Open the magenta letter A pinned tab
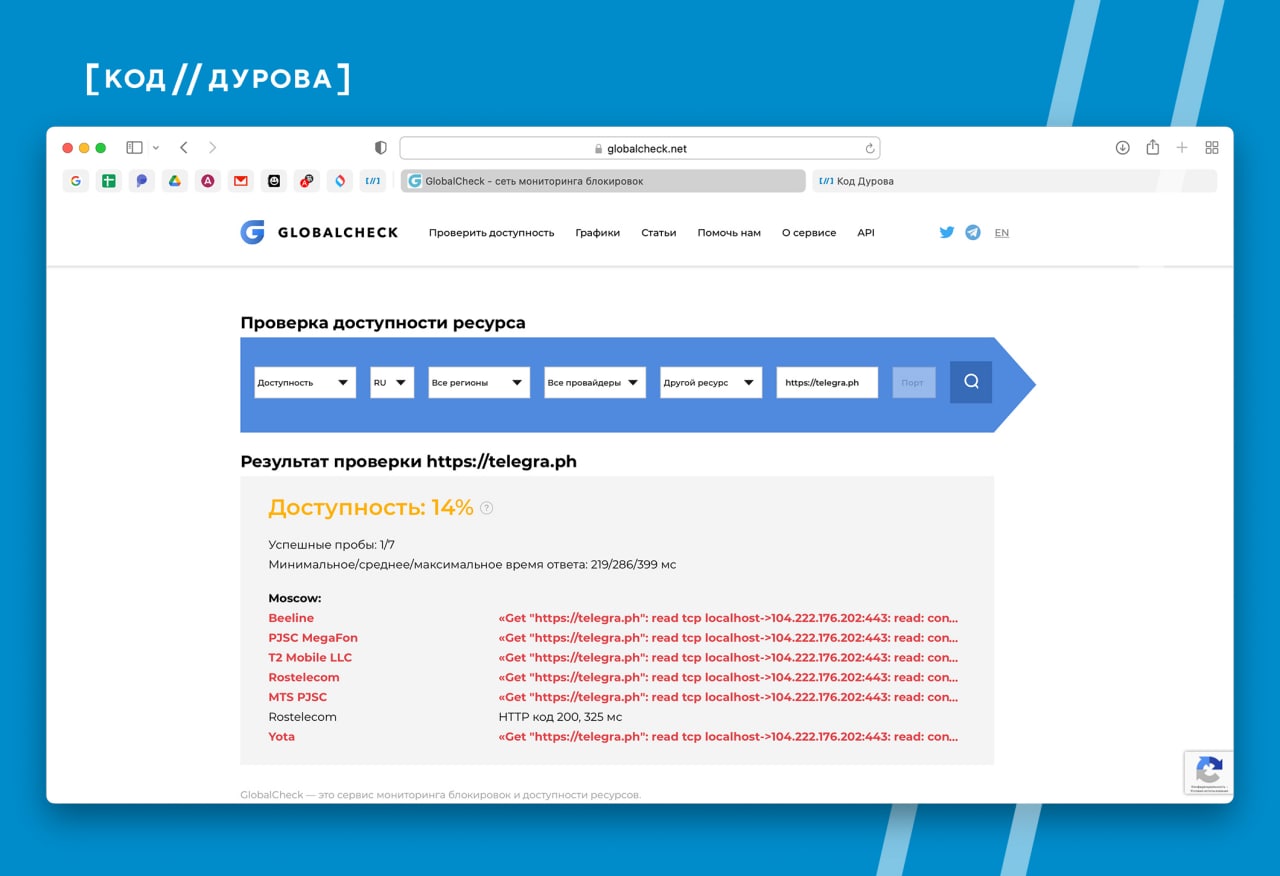1280x876 pixels. tap(208, 181)
